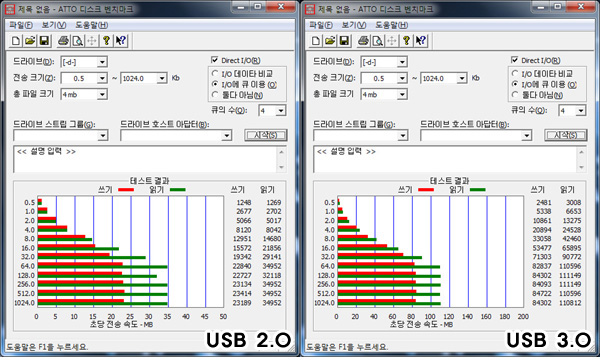Click yellow Help question icon in USB 3.0 window

click(406, 41)
